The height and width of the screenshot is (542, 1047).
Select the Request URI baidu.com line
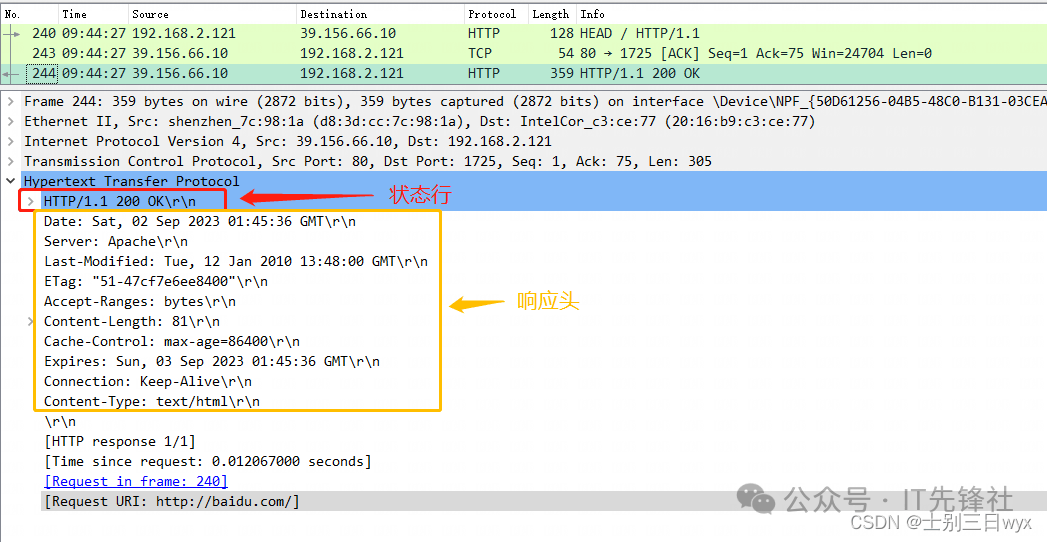click(171, 501)
